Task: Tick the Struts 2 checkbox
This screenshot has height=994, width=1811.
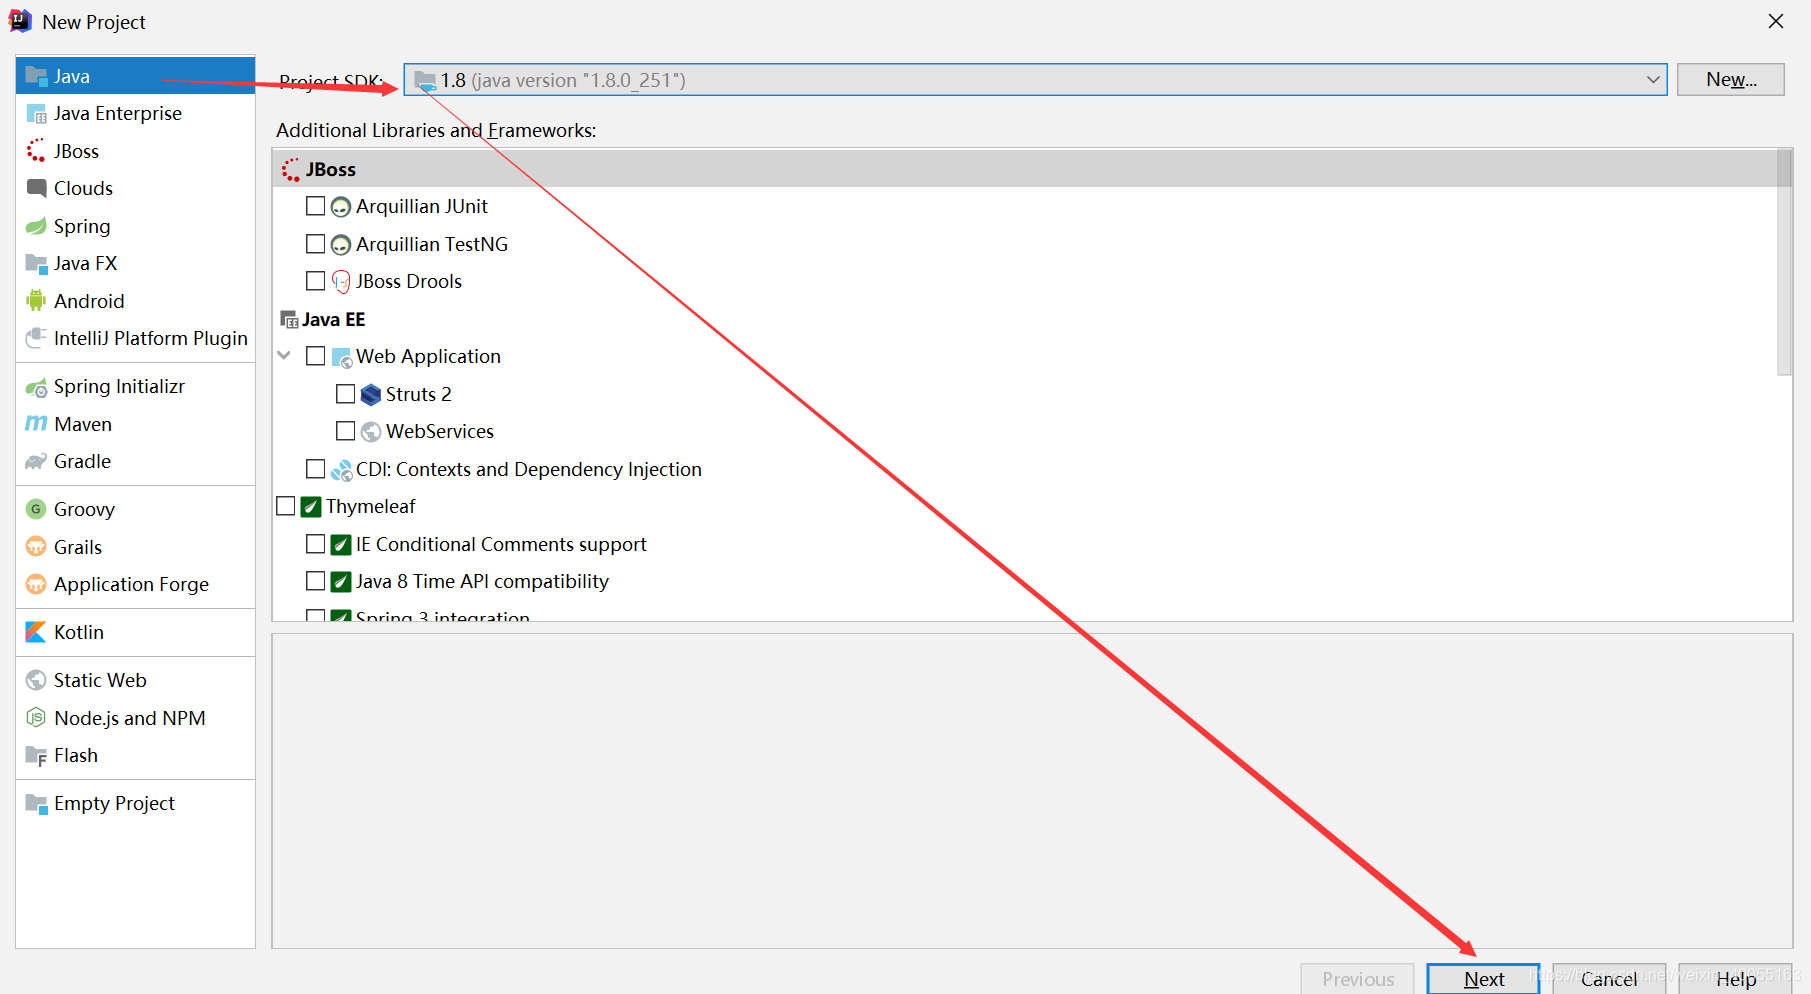Action: pyautogui.click(x=345, y=394)
